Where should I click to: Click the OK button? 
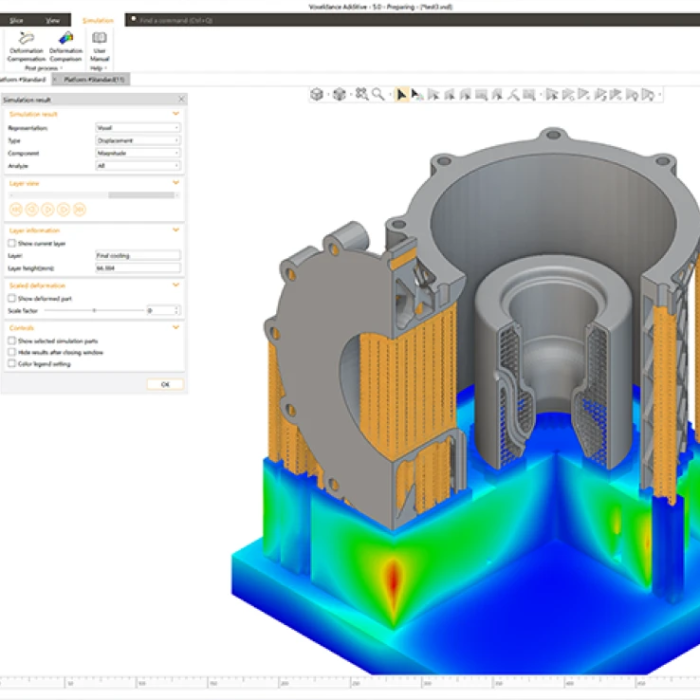[x=164, y=384]
